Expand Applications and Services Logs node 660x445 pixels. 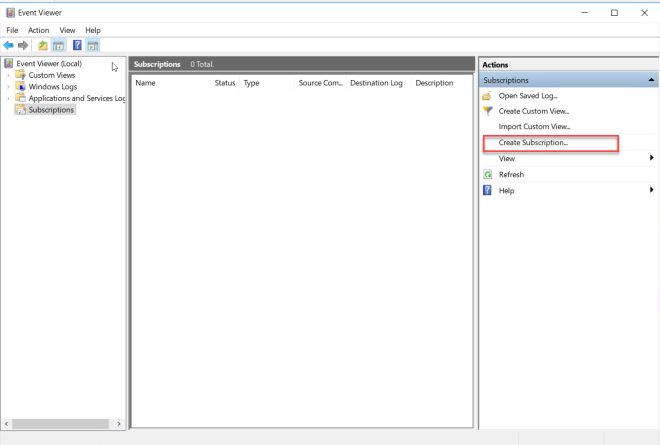tap(8, 98)
